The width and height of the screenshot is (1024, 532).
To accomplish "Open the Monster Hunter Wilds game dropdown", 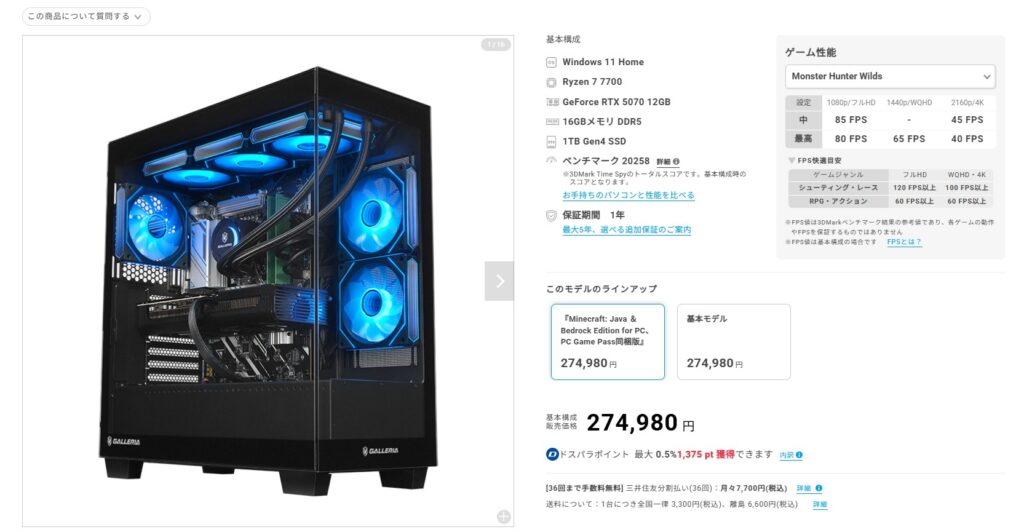I will pos(890,76).
